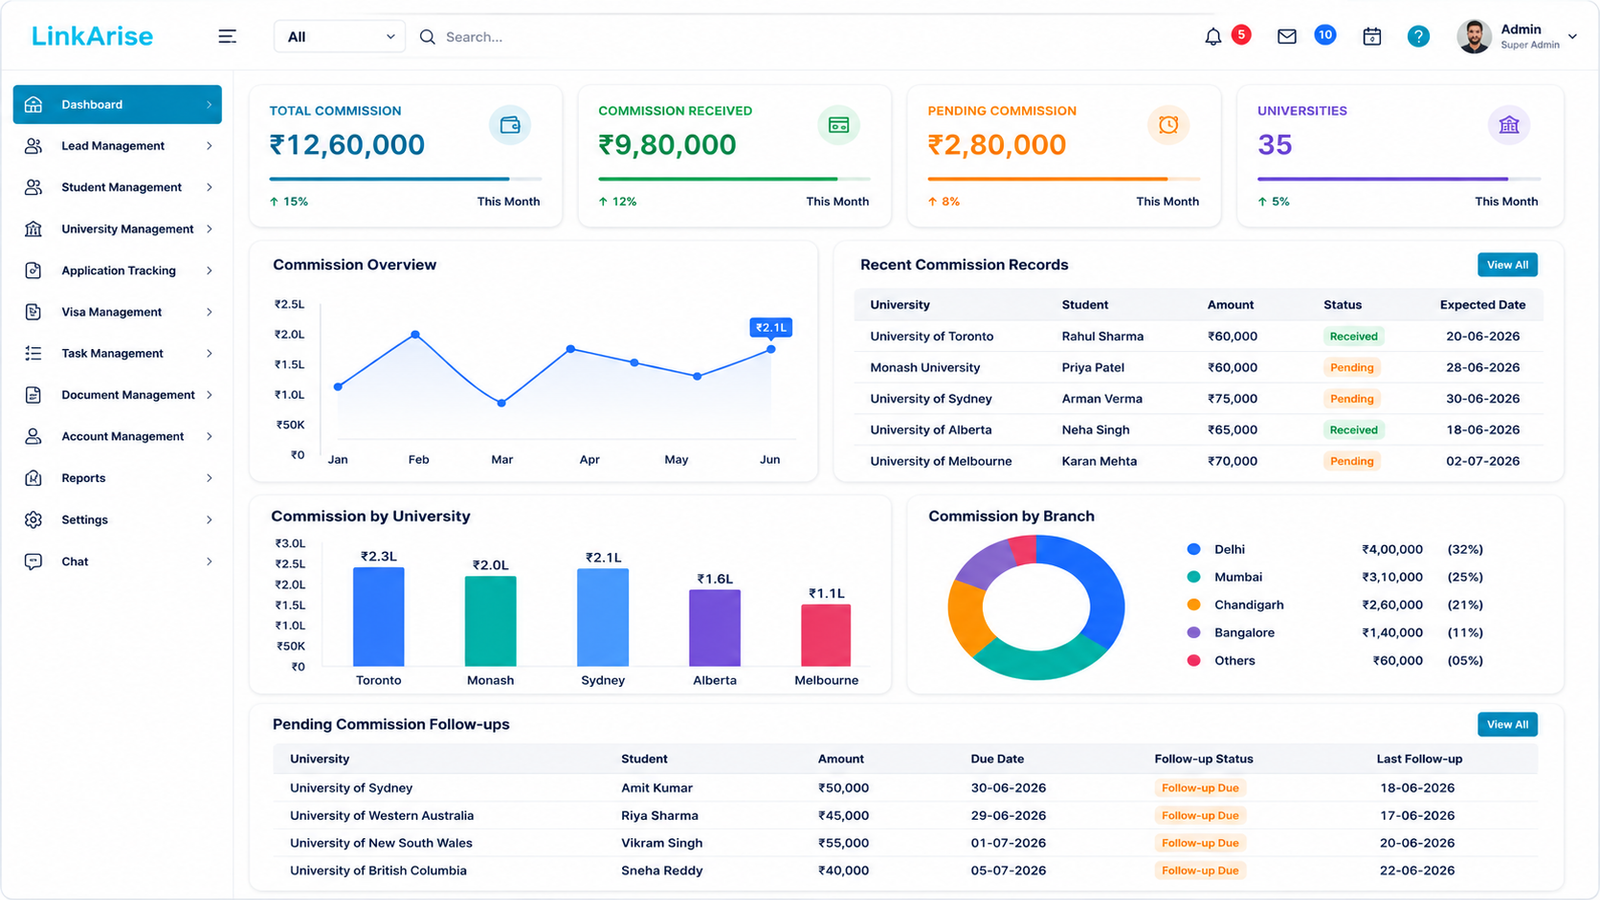
Task: Click the Visa Management icon
Action: pyautogui.click(x=33, y=312)
